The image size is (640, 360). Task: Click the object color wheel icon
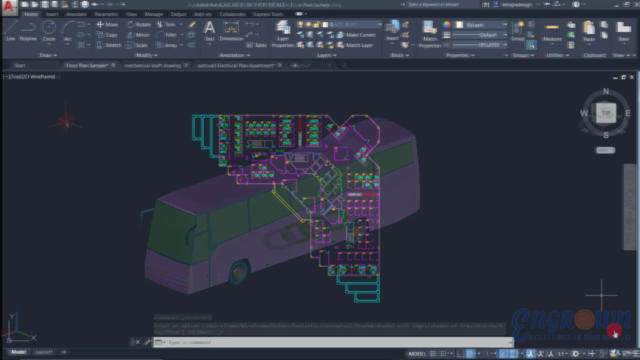click(x=447, y=24)
